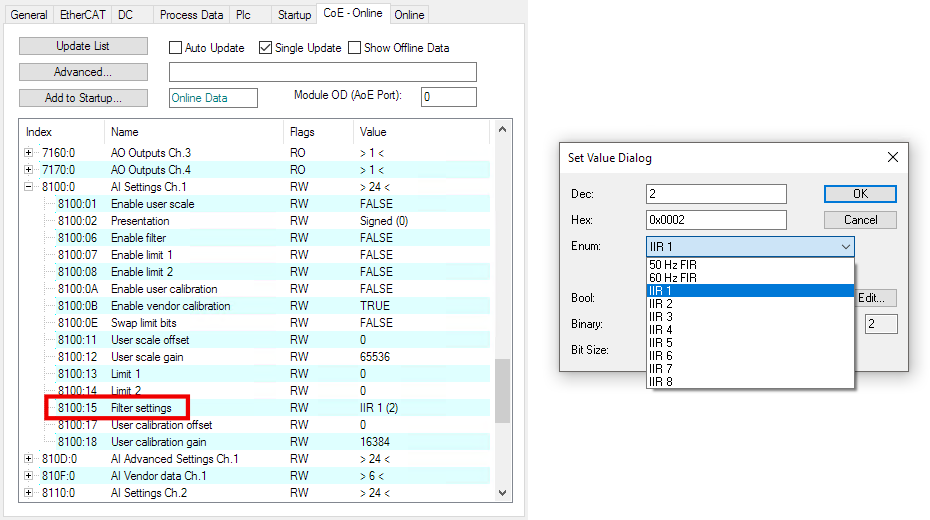This screenshot has width=930, height=520.
Task: Choose IIR 4 from Enum list
Action: click(750, 330)
